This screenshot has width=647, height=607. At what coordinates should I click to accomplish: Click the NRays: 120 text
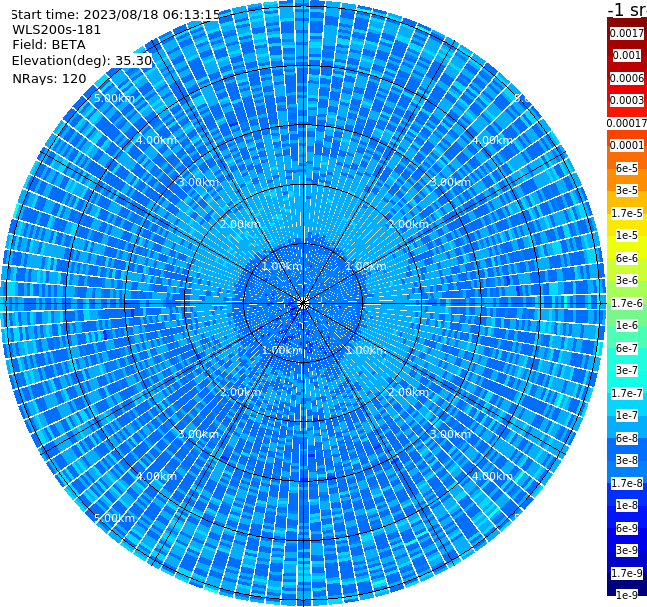pos(49,78)
